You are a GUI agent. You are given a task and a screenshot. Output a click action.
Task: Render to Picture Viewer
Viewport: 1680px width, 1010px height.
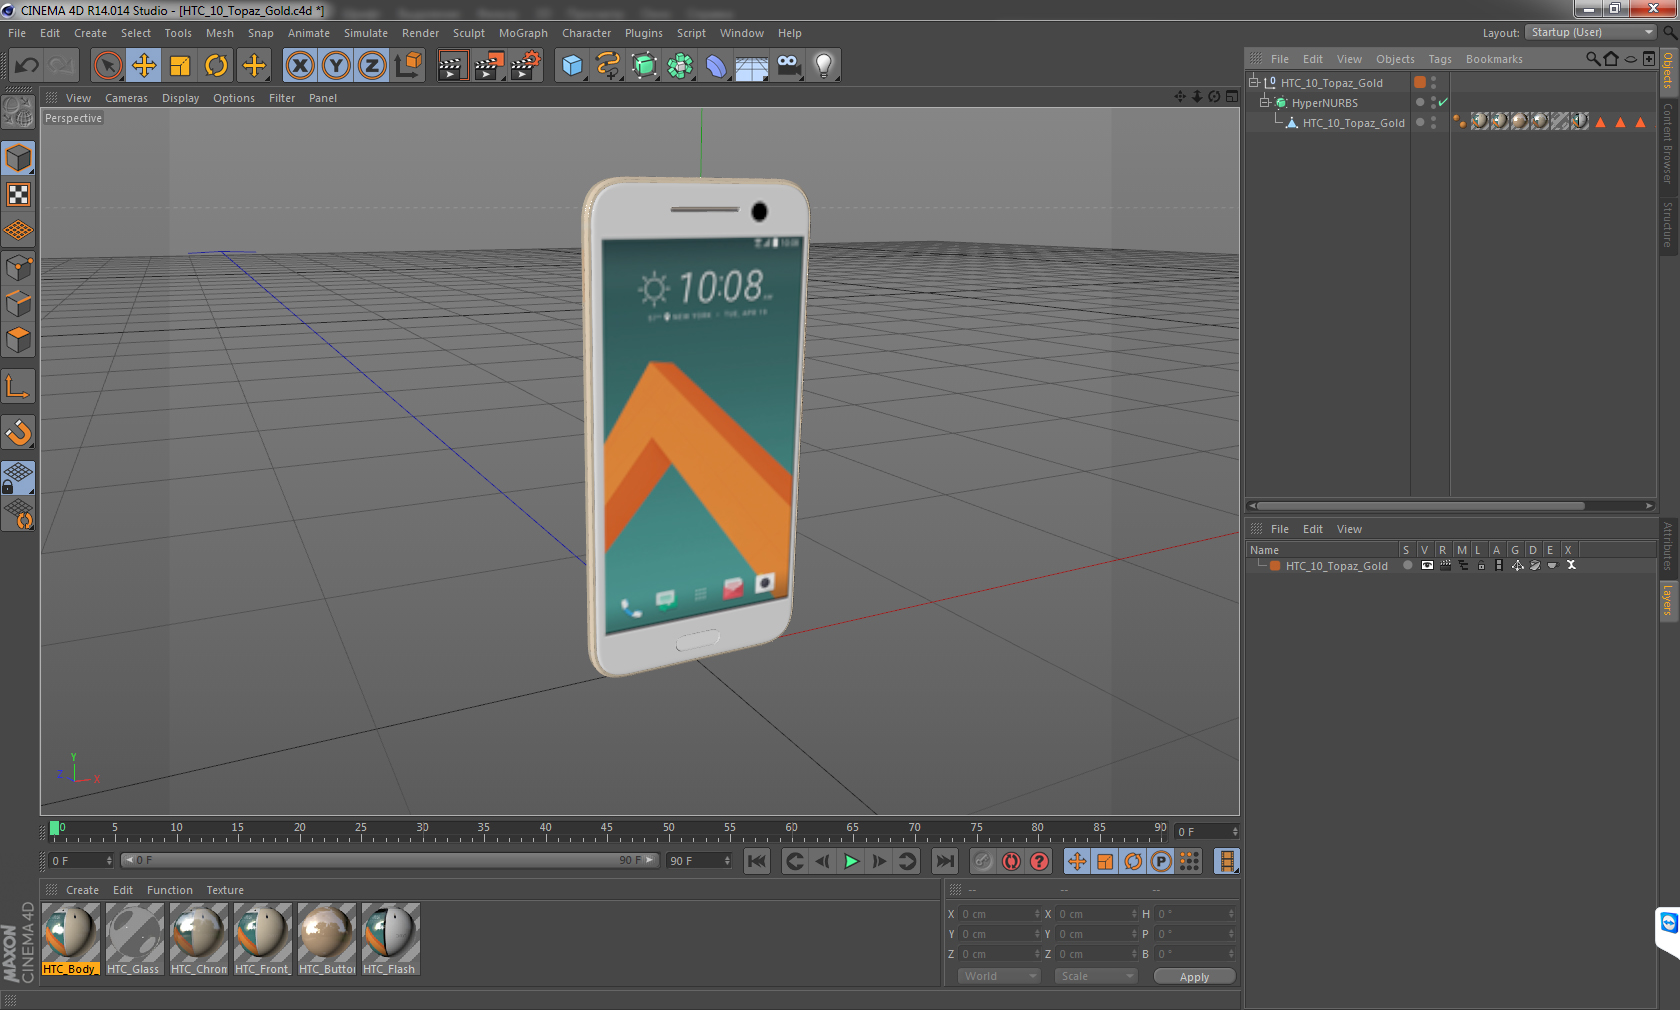point(488,66)
